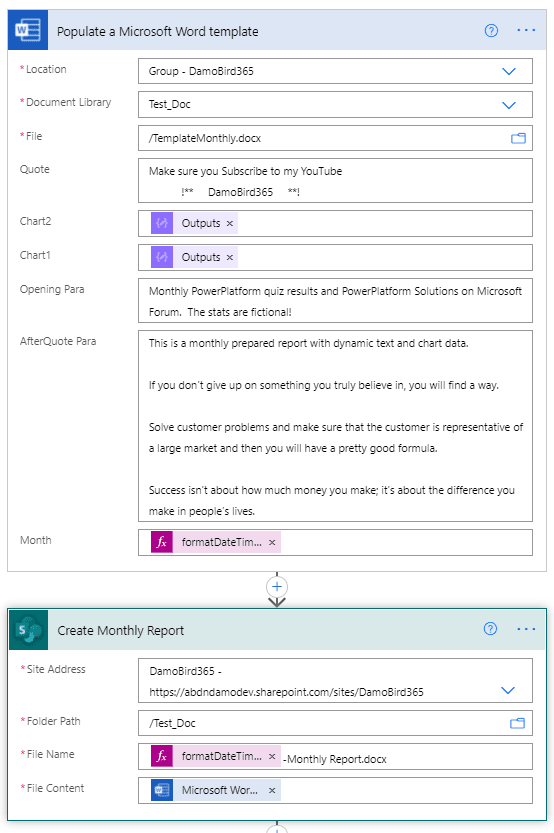This screenshot has height=833, width=554.
Task: Remove formatDateTime token from Month field
Action: click(x=272, y=542)
